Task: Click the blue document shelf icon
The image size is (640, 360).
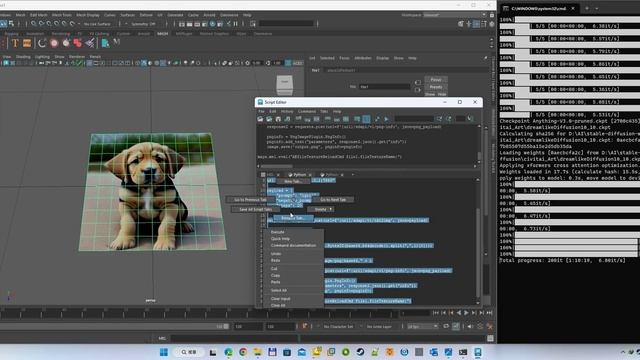Action: point(105,43)
